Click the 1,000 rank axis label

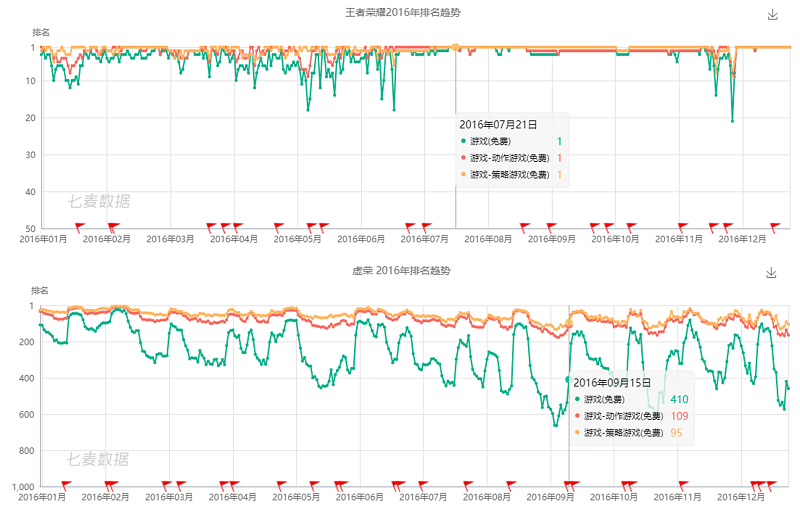(23, 487)
